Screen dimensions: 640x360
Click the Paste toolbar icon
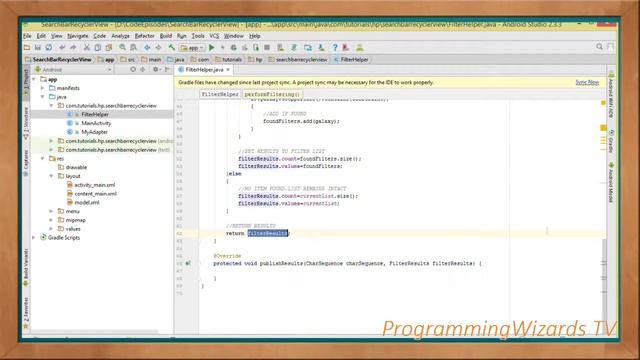[x=109, y=48]
